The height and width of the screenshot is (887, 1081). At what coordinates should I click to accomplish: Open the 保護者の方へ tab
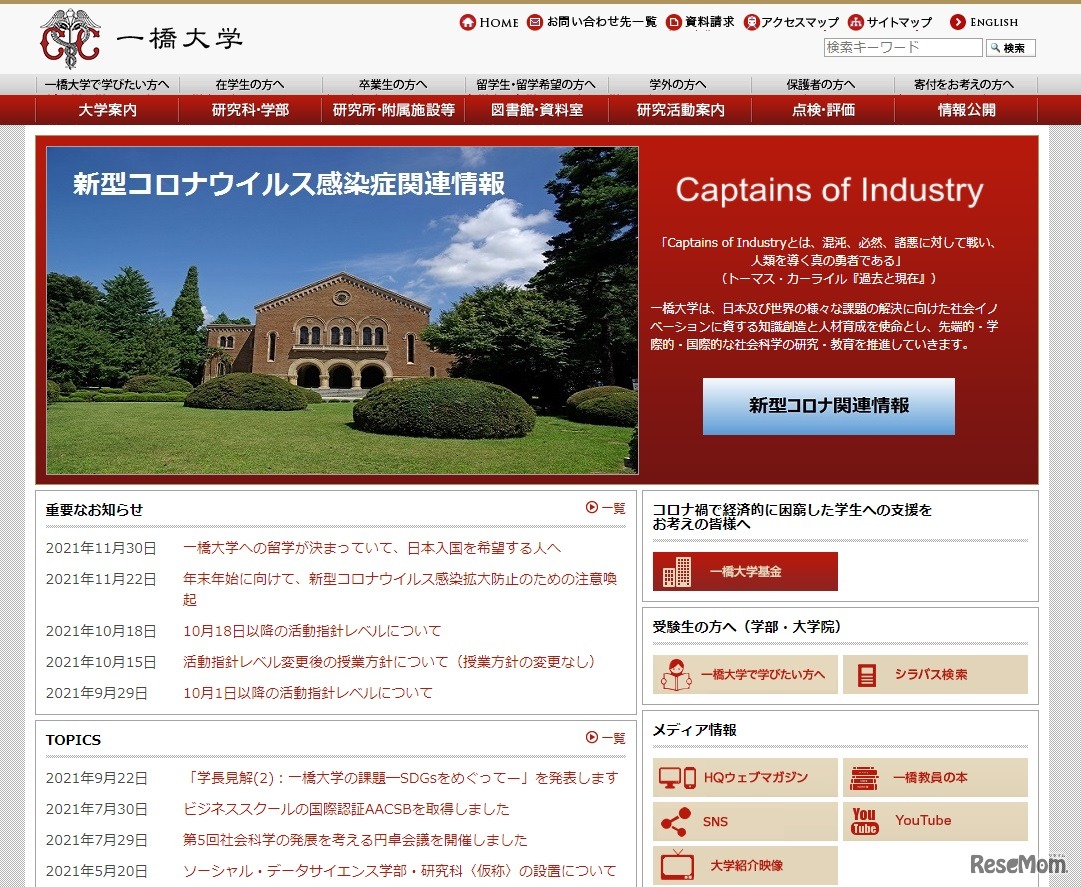coord(821,84)
